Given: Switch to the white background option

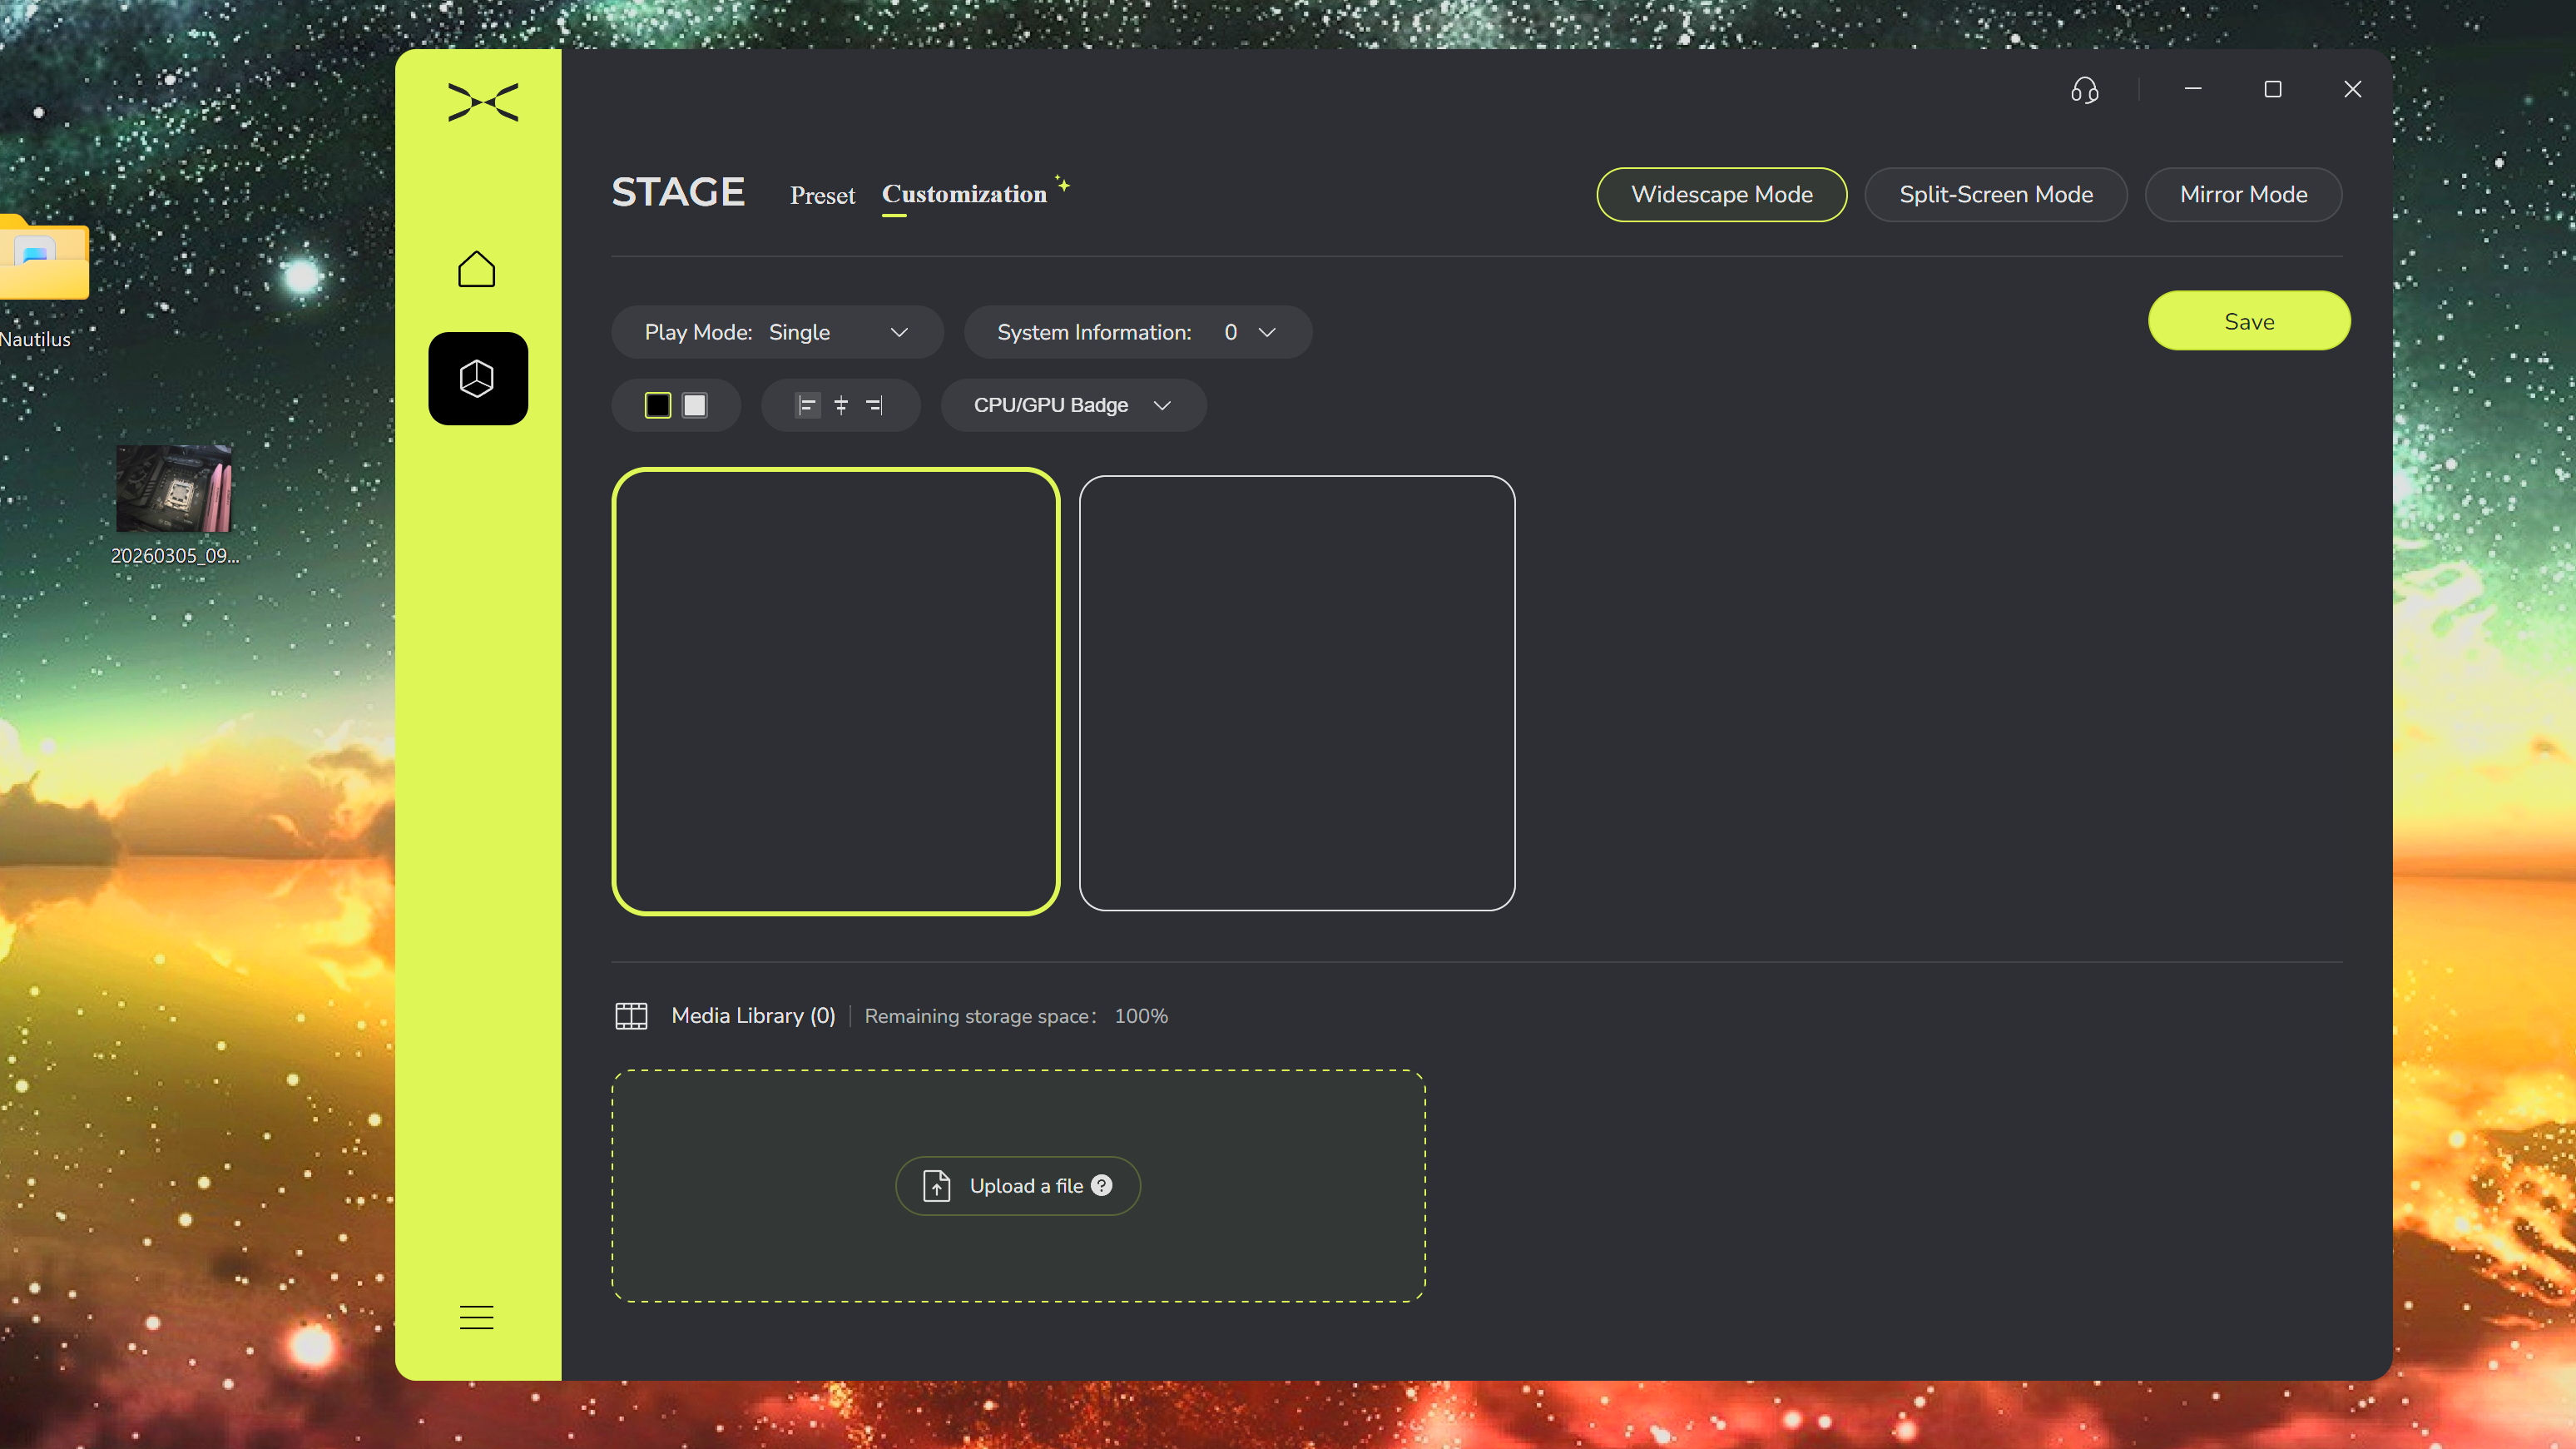Looking at the screenshot, I should point(695,405).
